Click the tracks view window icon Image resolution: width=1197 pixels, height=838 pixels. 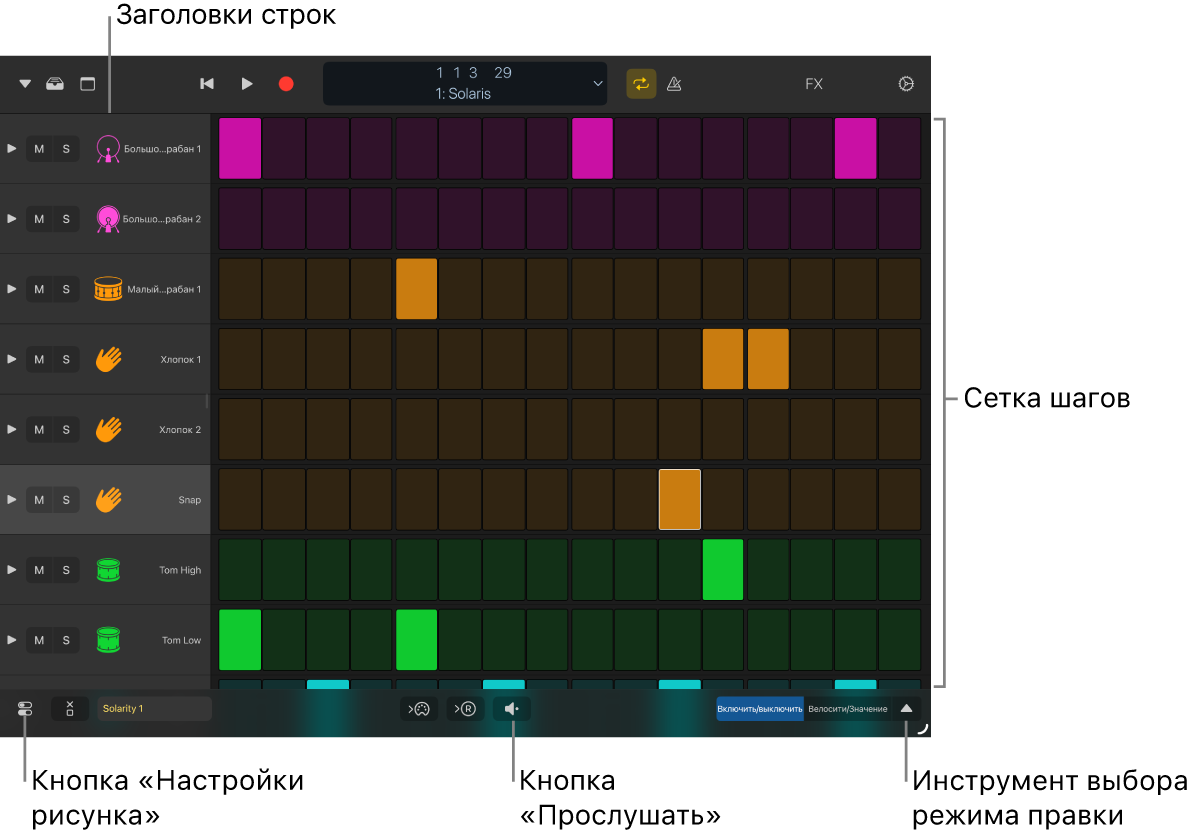click(x=88, y=84)
